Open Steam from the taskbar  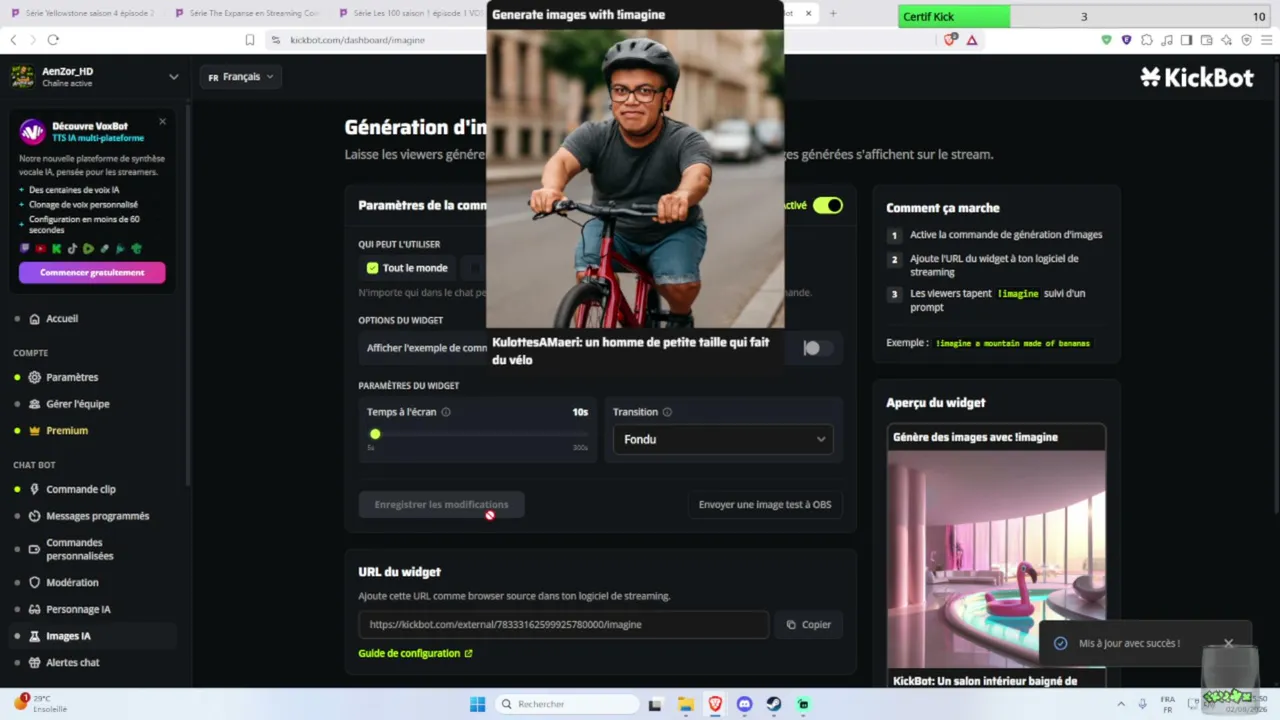click(774, 704)
